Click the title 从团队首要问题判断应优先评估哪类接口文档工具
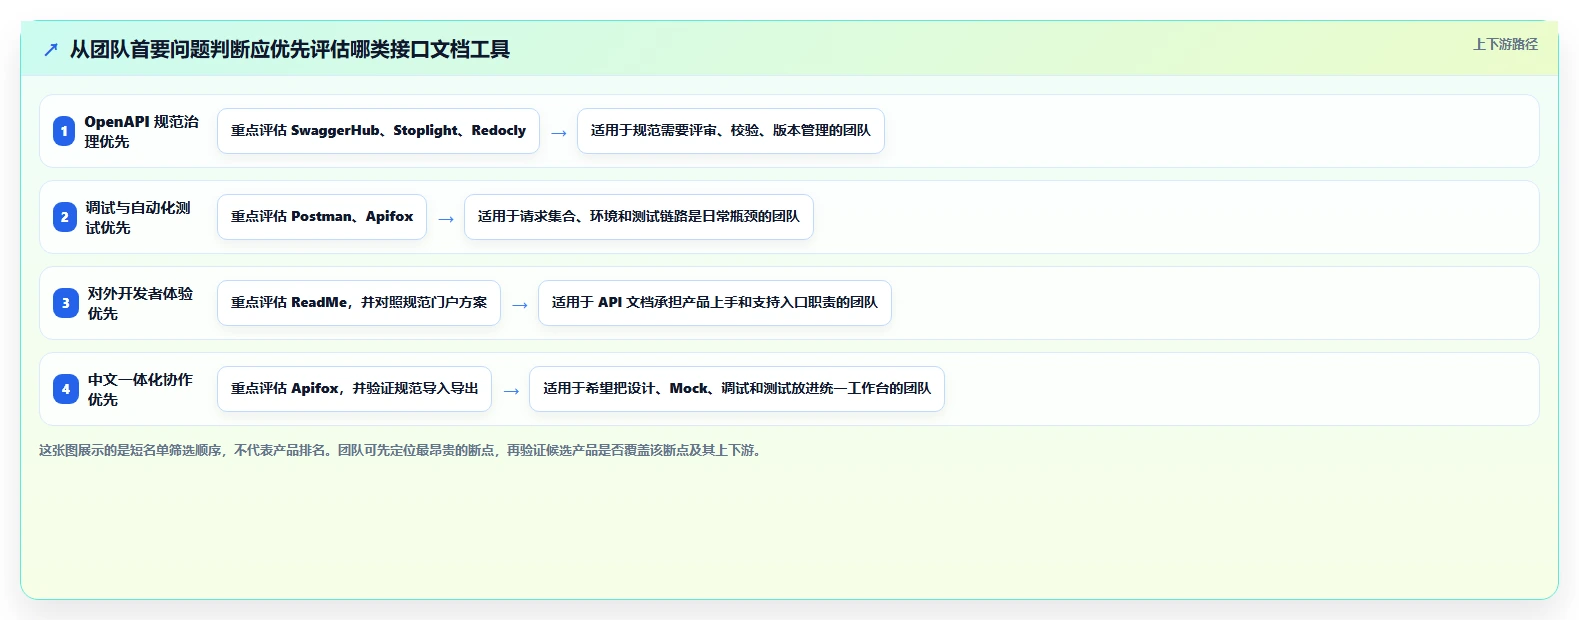The height and width of the screenshot is (620, 1579). click(290, 49)
